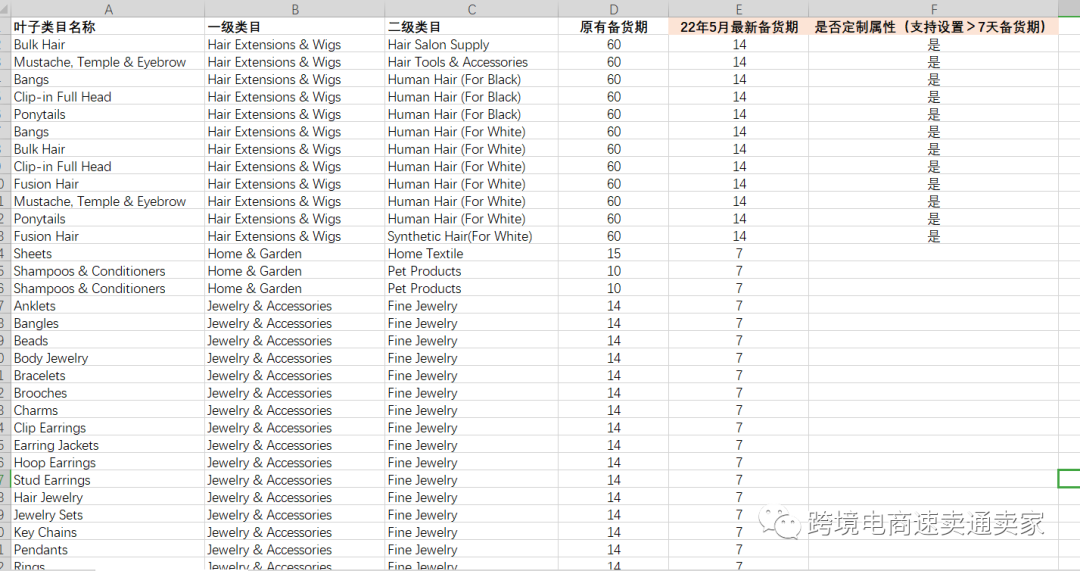Select the Bangles cell

pos(108,323)
